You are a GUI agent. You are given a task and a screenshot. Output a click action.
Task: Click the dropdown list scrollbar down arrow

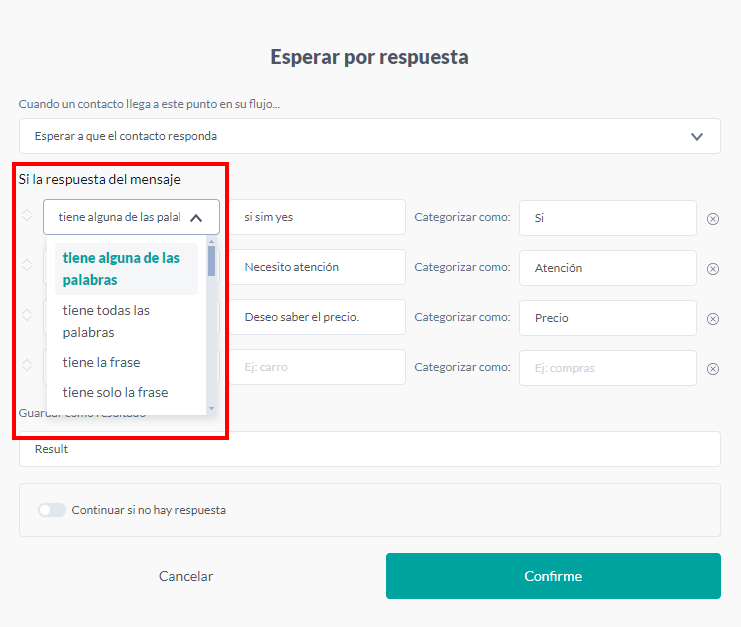tap(211, 409)
